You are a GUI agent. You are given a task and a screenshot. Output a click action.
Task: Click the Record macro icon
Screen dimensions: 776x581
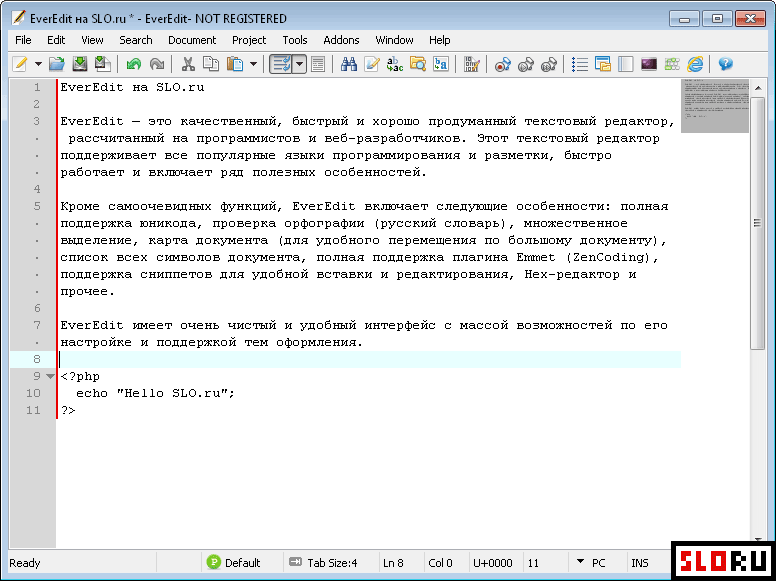pos(502,64)
